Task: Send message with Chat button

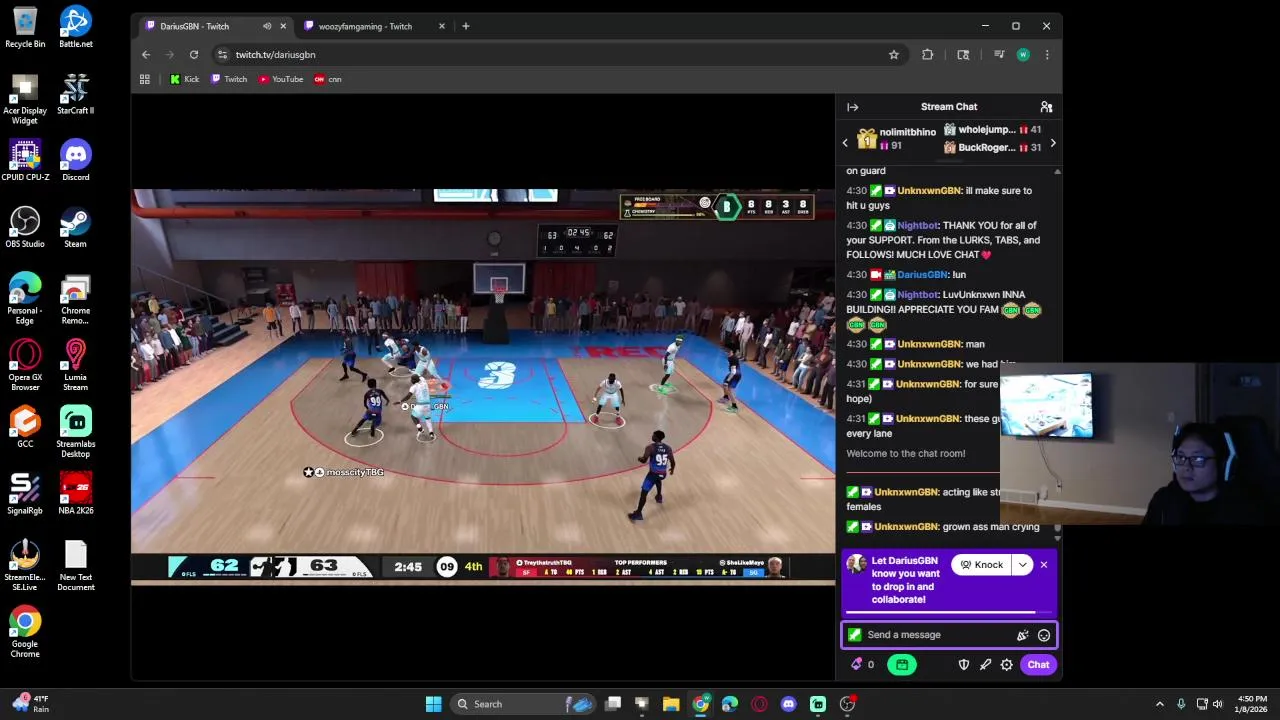Action: pos(1038,664)
